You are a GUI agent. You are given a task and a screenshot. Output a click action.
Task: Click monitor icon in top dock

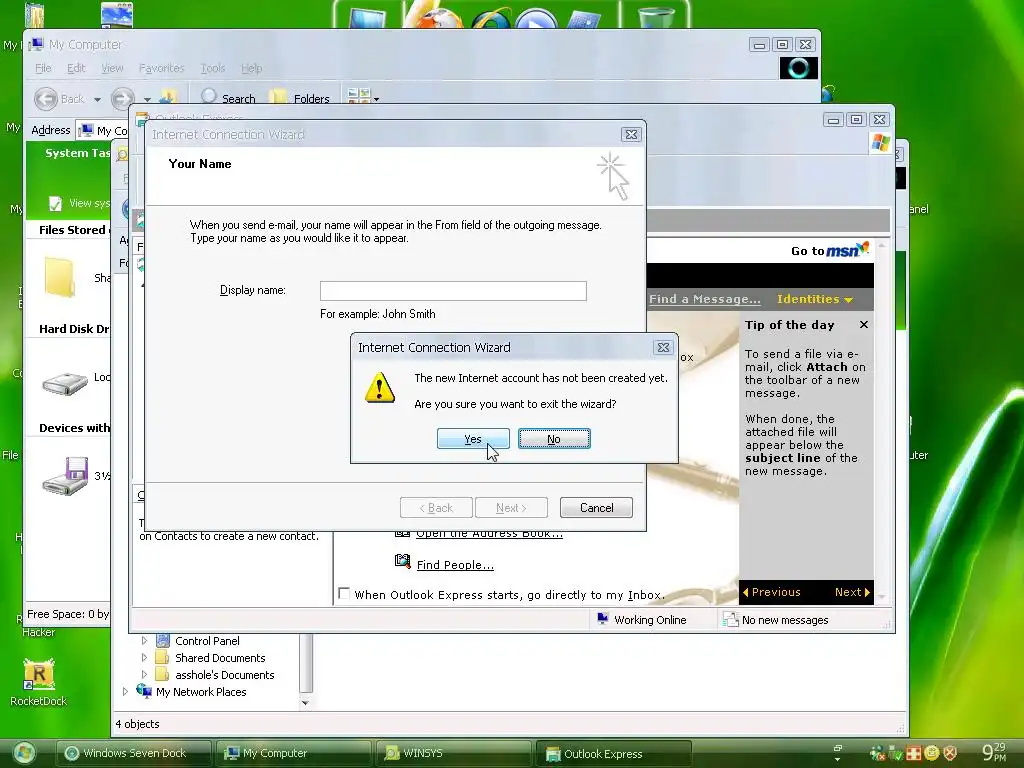click(367, 18)
